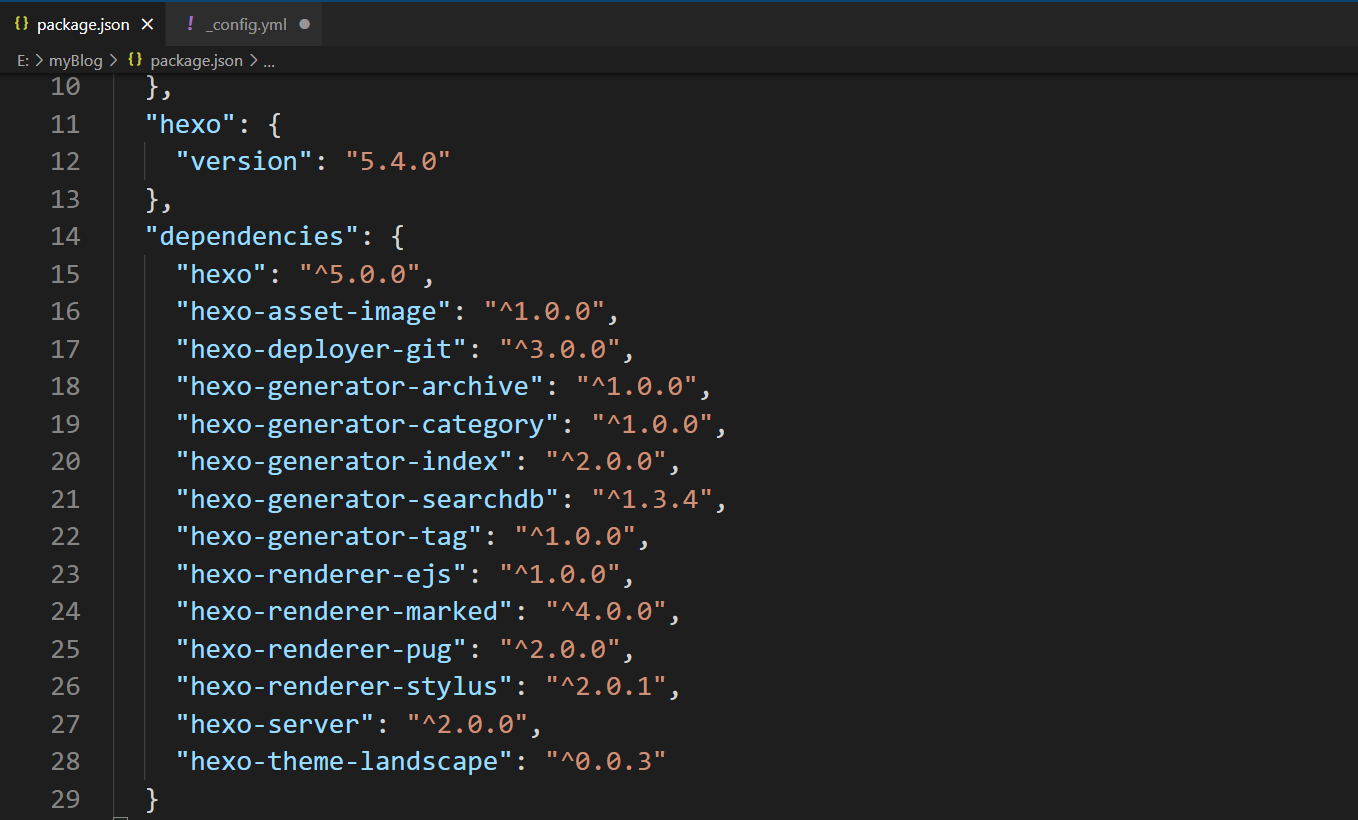This screenshot has width=1358, height=820.
Task: Click the JSON file icon on the package.json tab
Action: (x=21, y=24)
